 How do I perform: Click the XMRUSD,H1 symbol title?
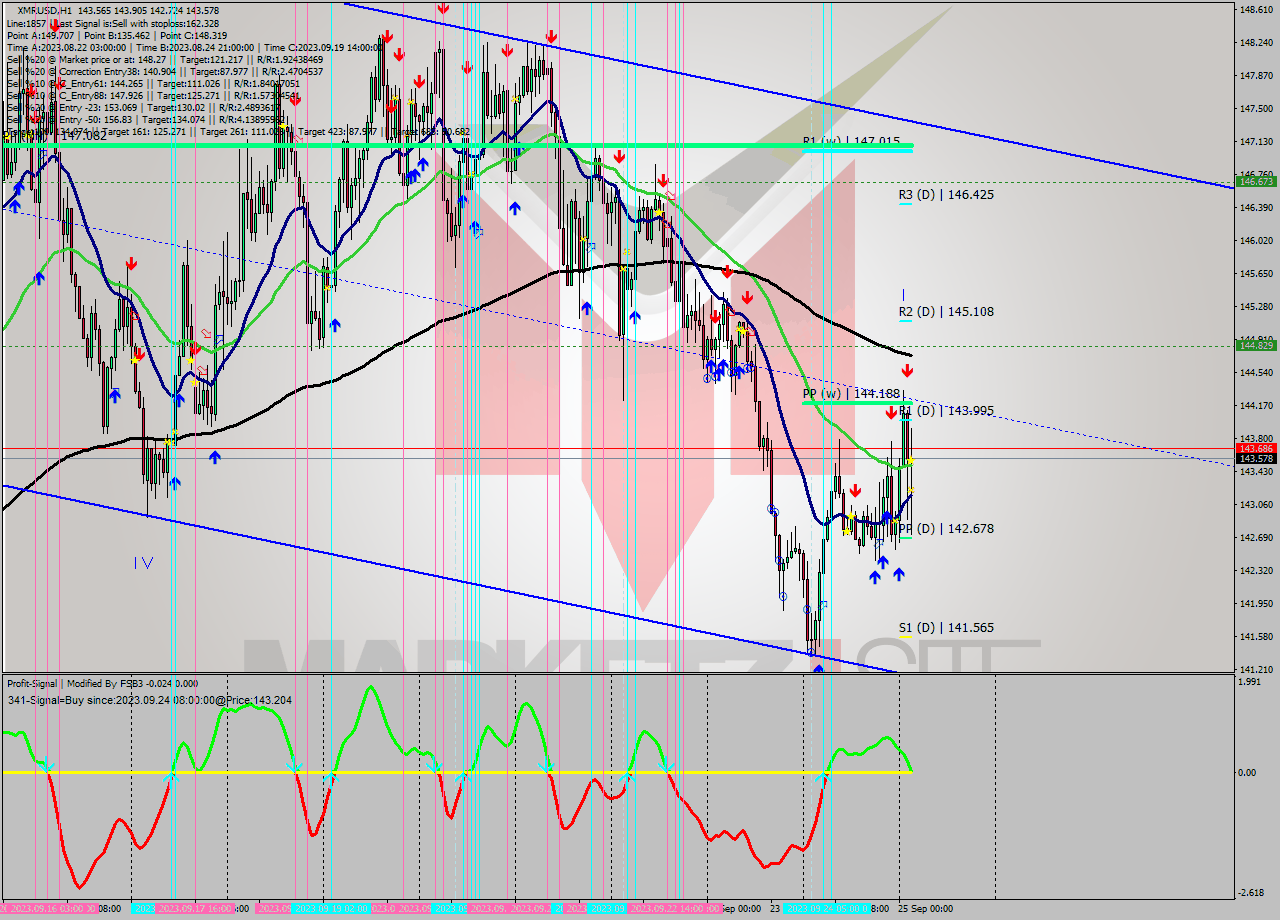pyautogui.click(x=46, y=9)
